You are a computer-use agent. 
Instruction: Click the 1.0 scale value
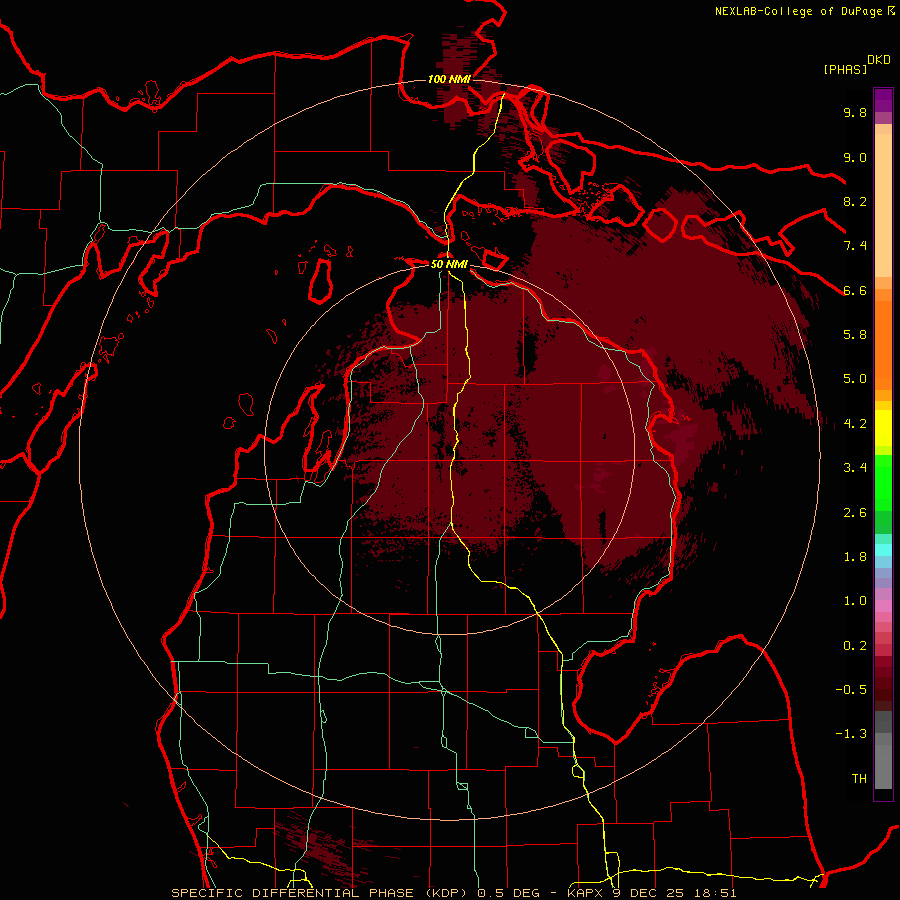tap(855, 601)
